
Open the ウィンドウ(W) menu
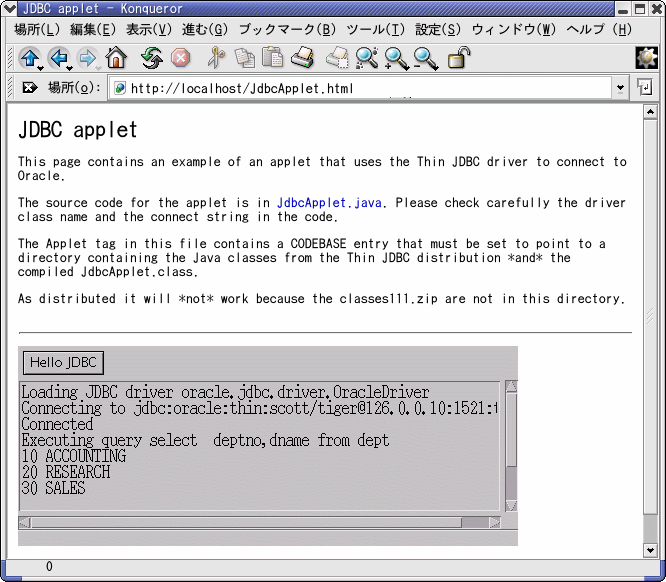tap(514, 29)
